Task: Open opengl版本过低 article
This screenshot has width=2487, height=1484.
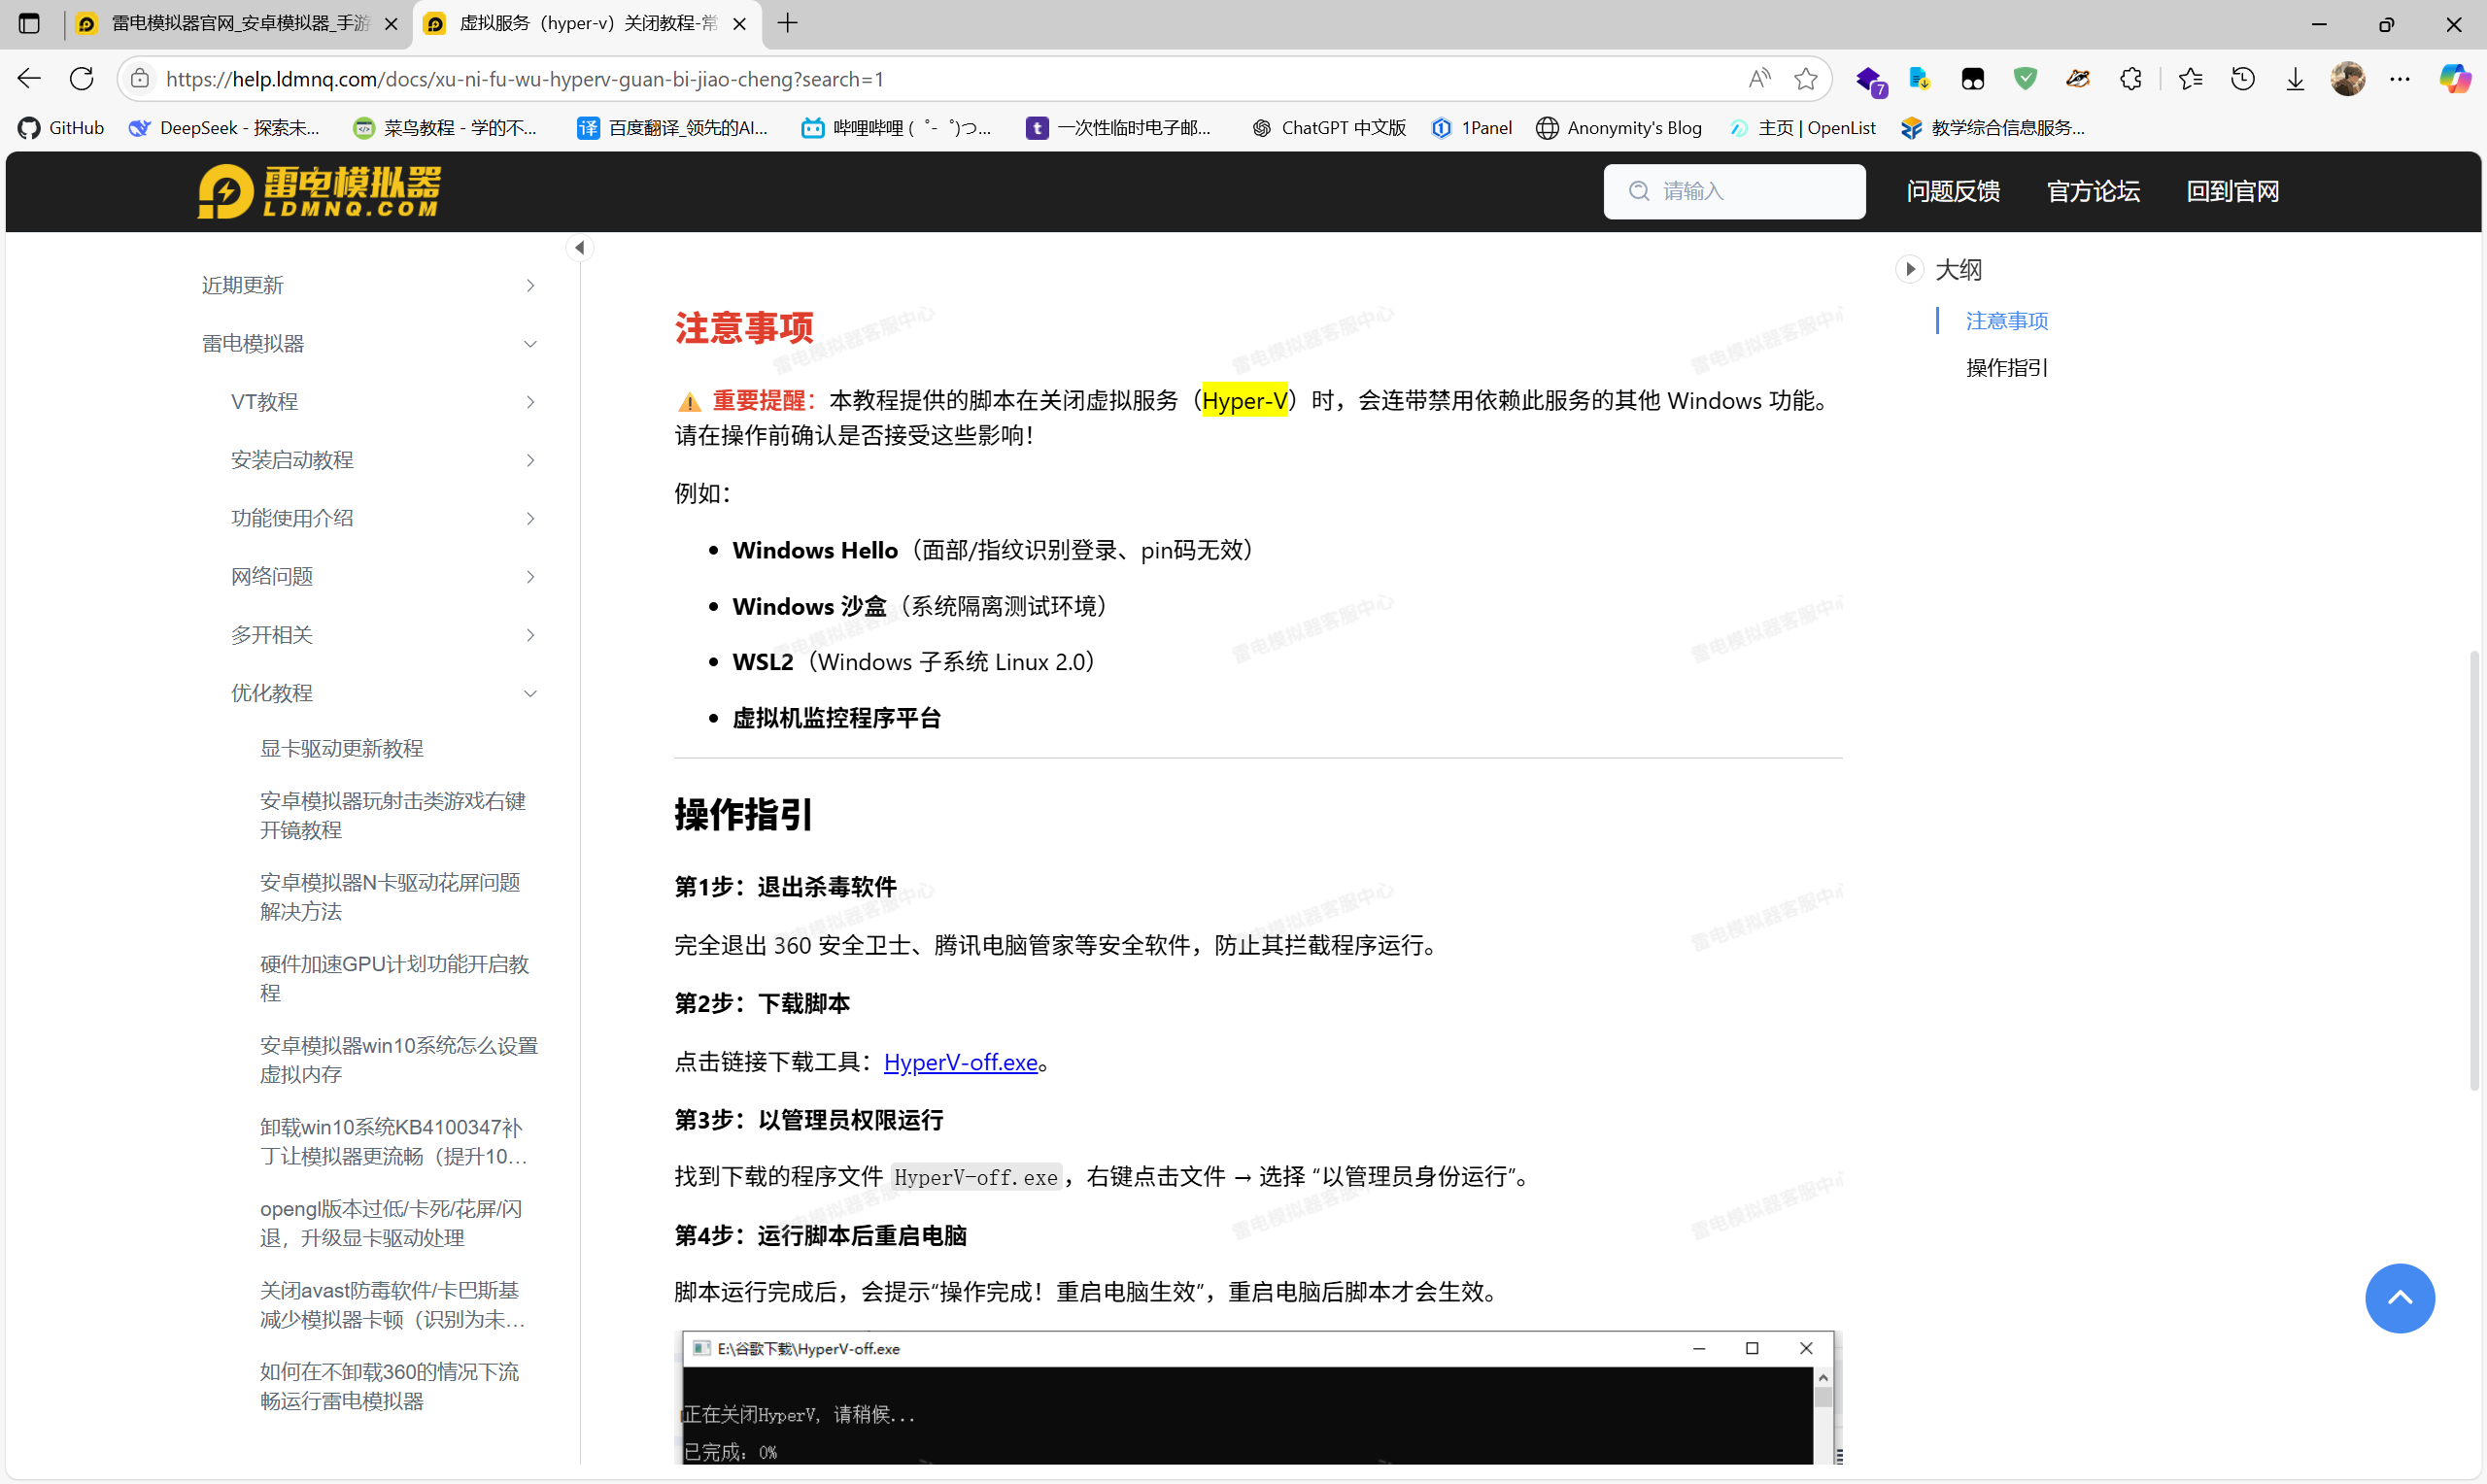Action: click(x=390, y=1223)
